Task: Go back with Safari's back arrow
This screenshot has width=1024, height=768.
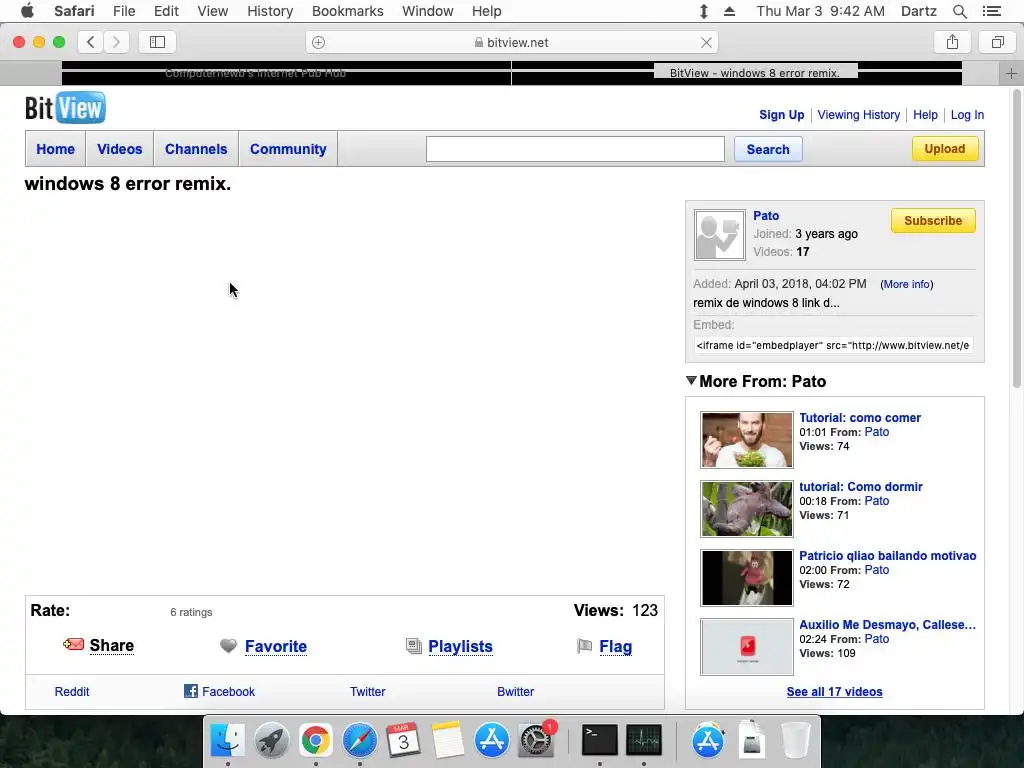Action: pos(91,42)
